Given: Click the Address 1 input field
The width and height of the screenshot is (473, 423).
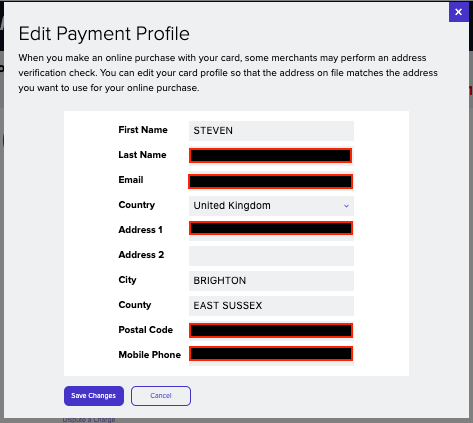Looking at the screenshot, I should (x=271, y=231).
